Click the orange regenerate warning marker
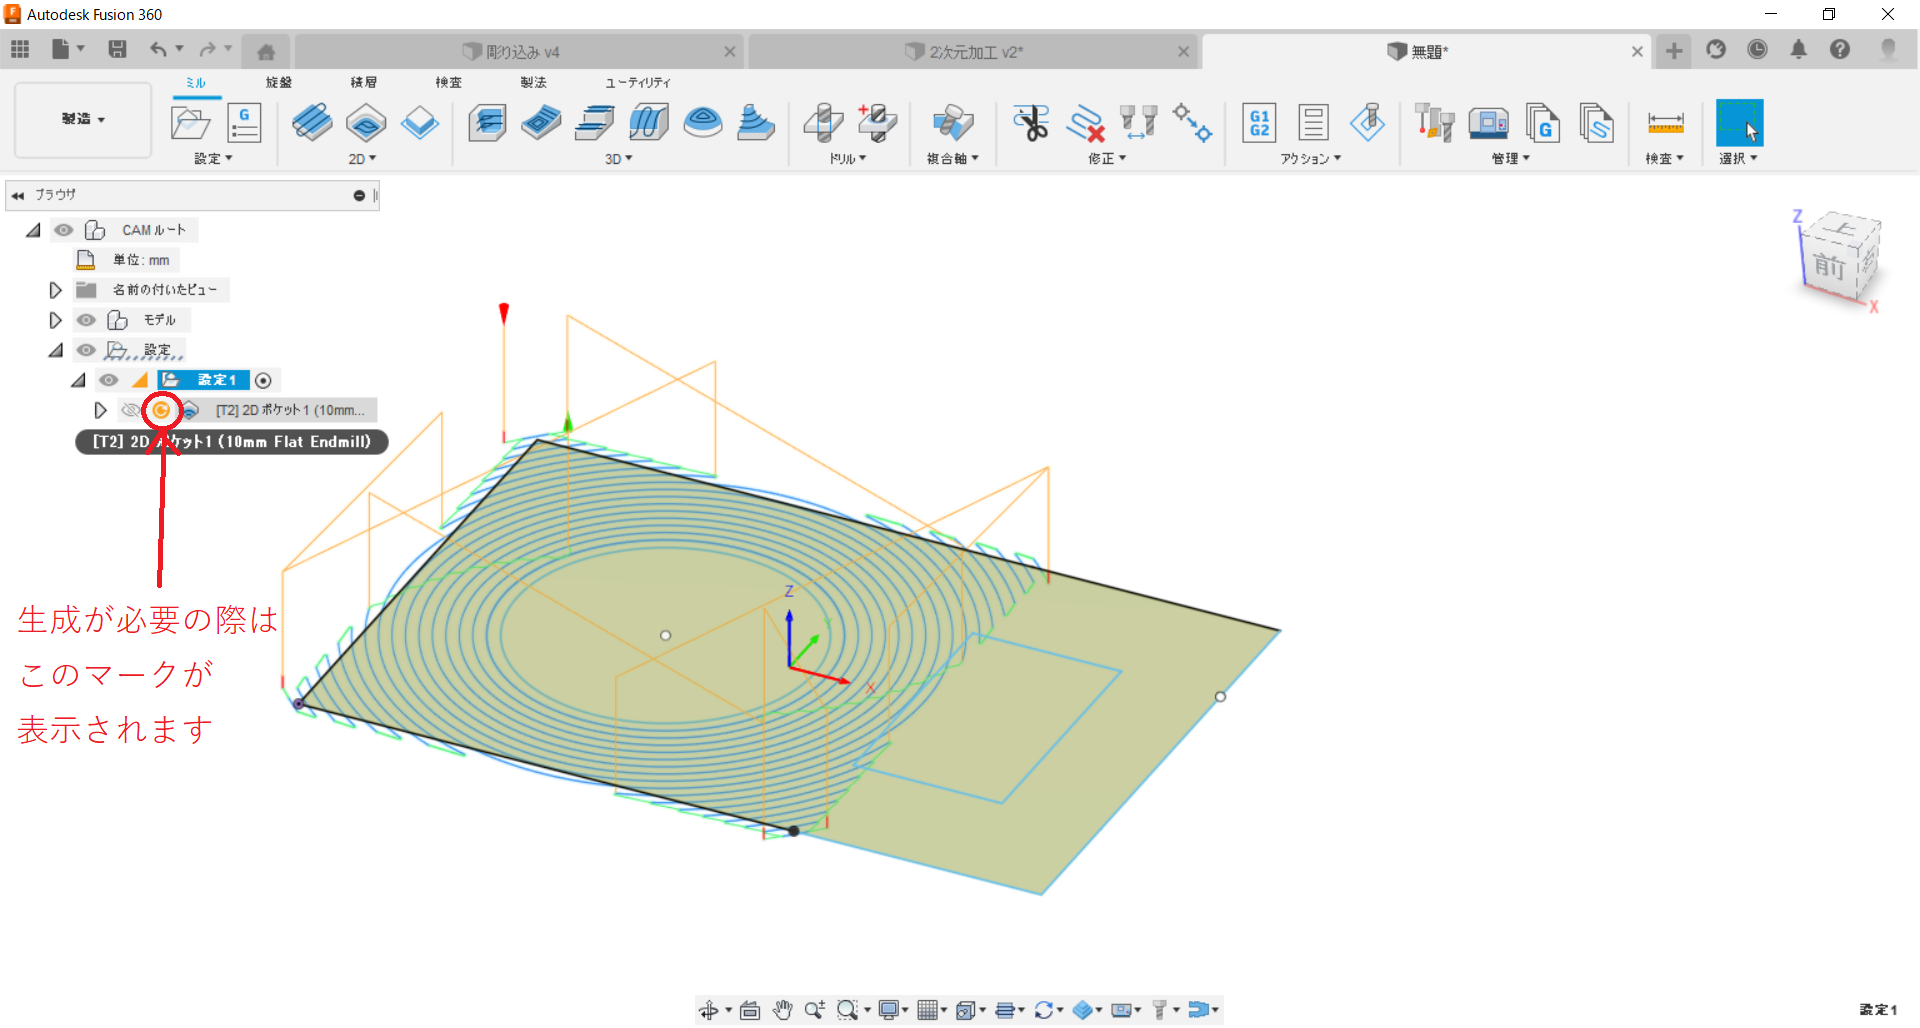This screenshot has width=1920, height=1028. click(x=161, y=410)
